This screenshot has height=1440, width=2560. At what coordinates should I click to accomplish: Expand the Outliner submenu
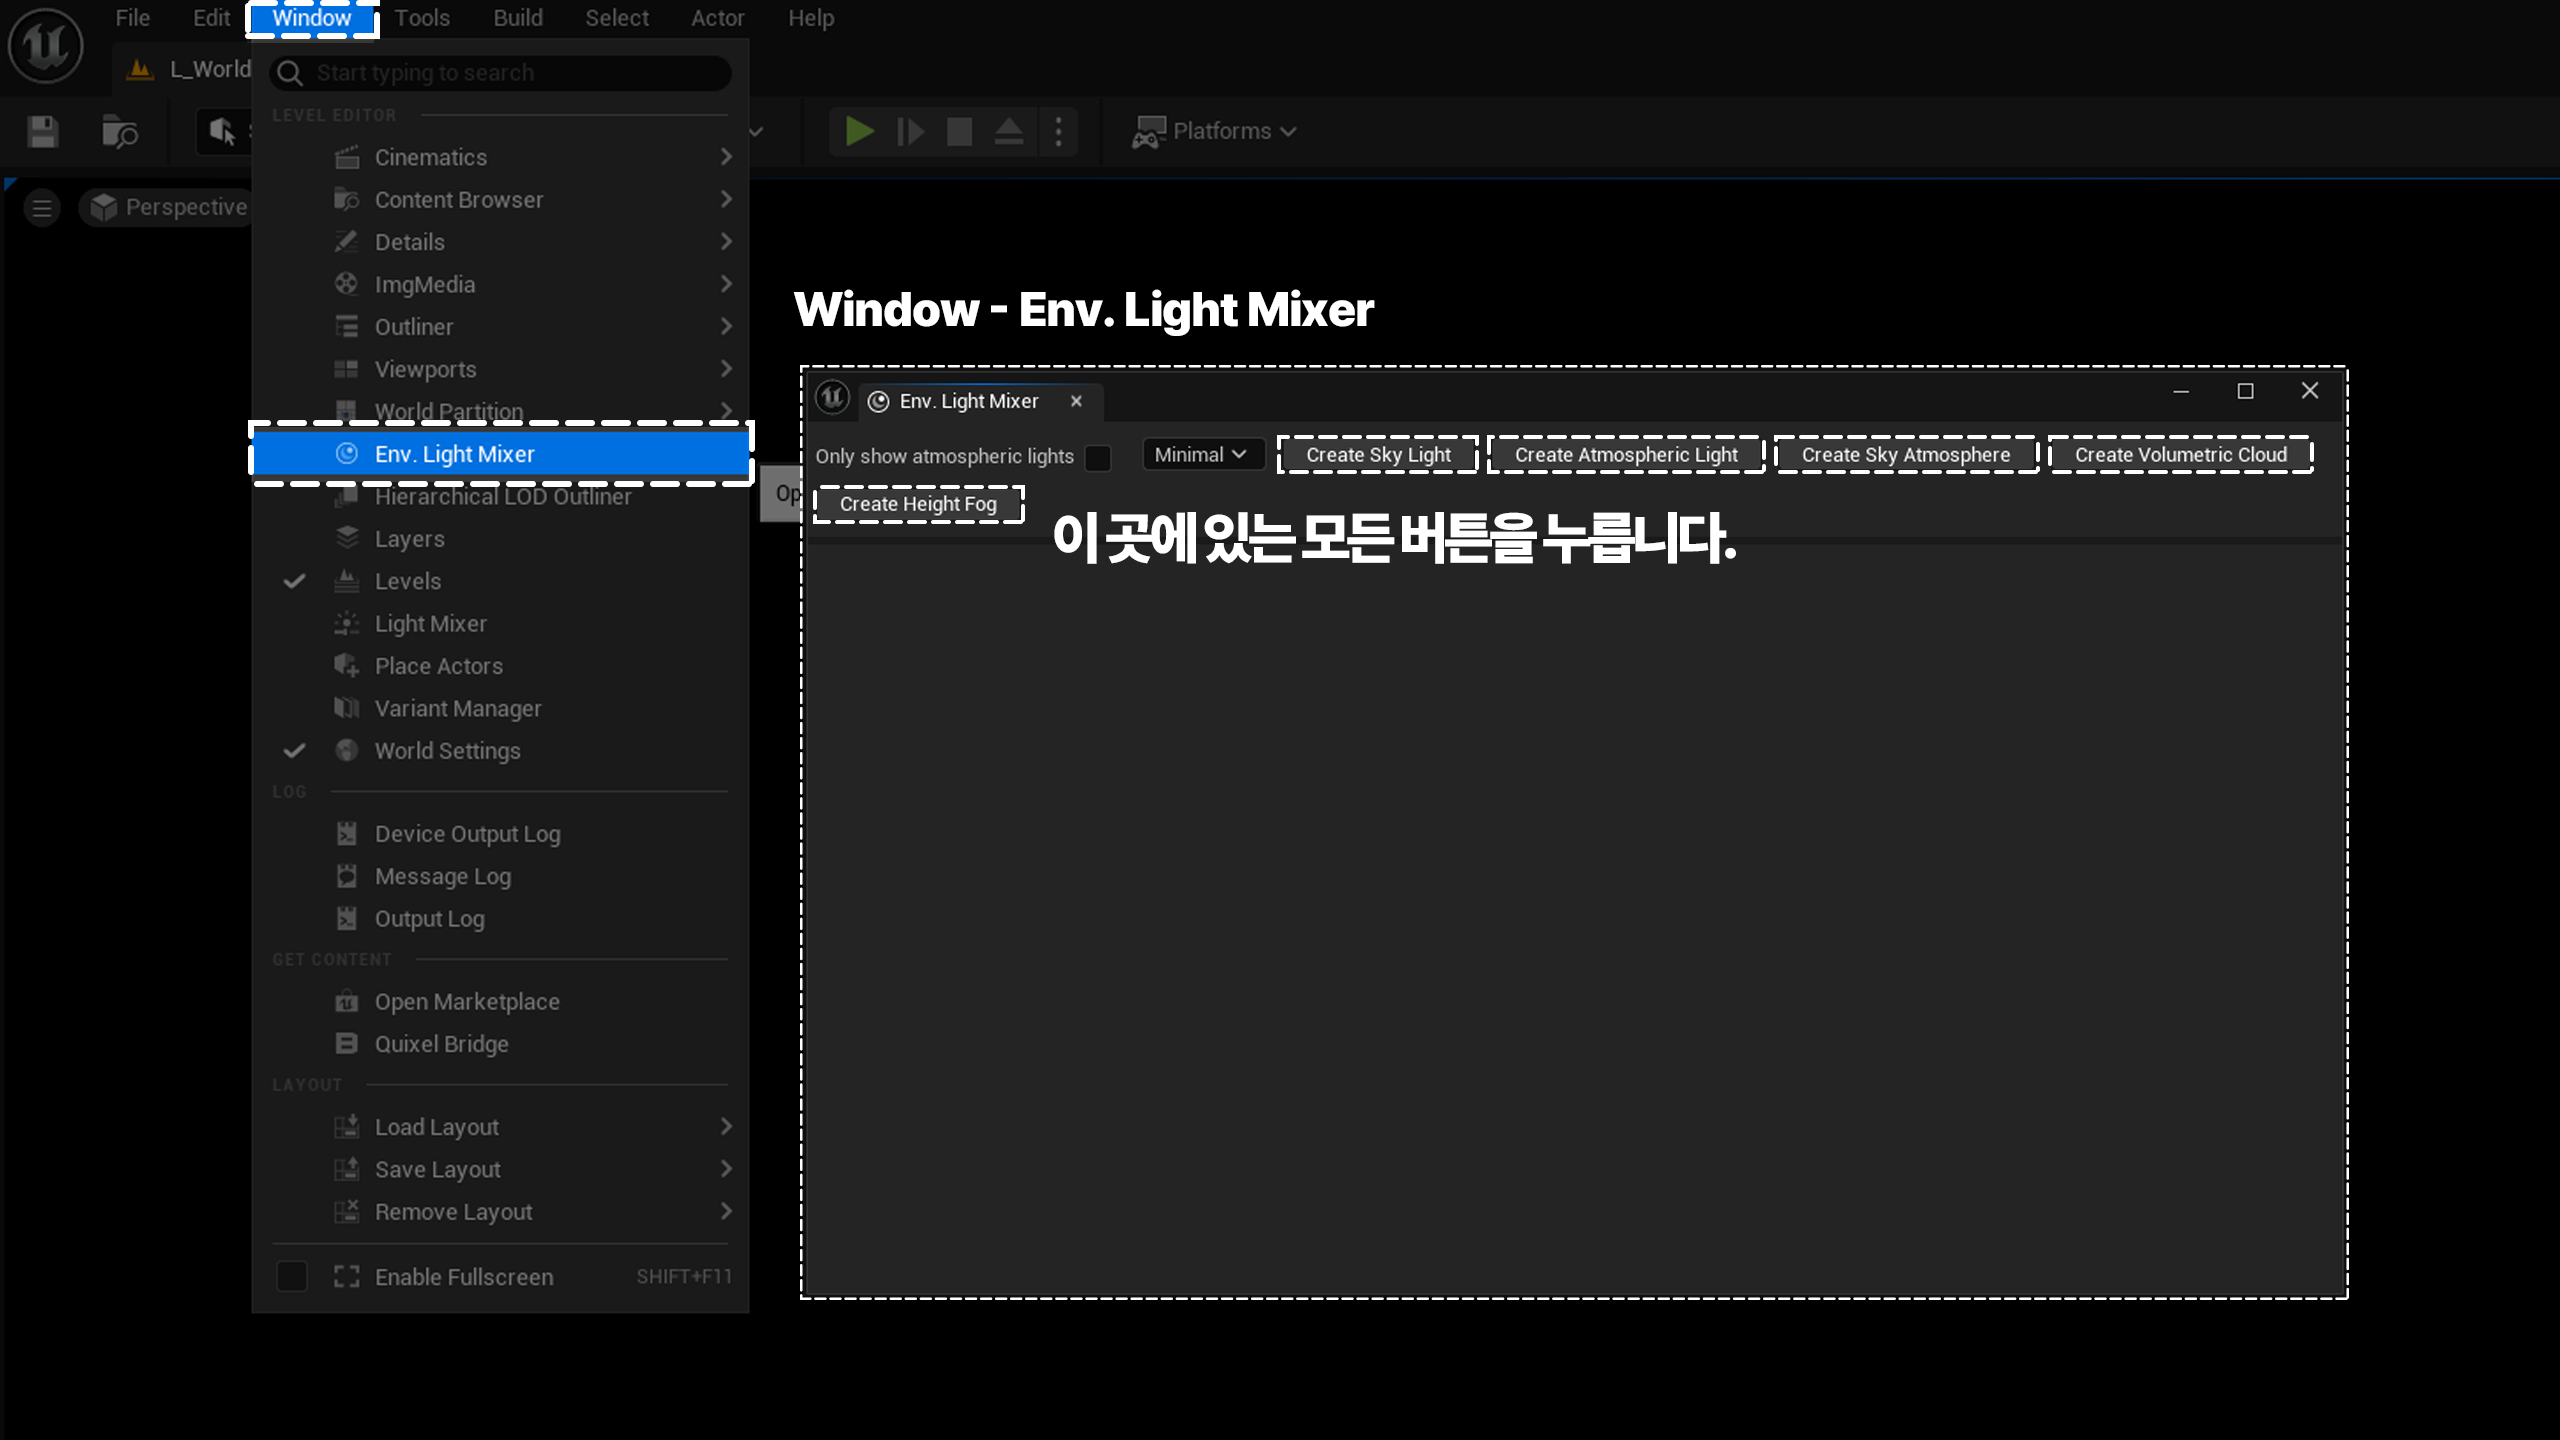[x=500, y=327]
